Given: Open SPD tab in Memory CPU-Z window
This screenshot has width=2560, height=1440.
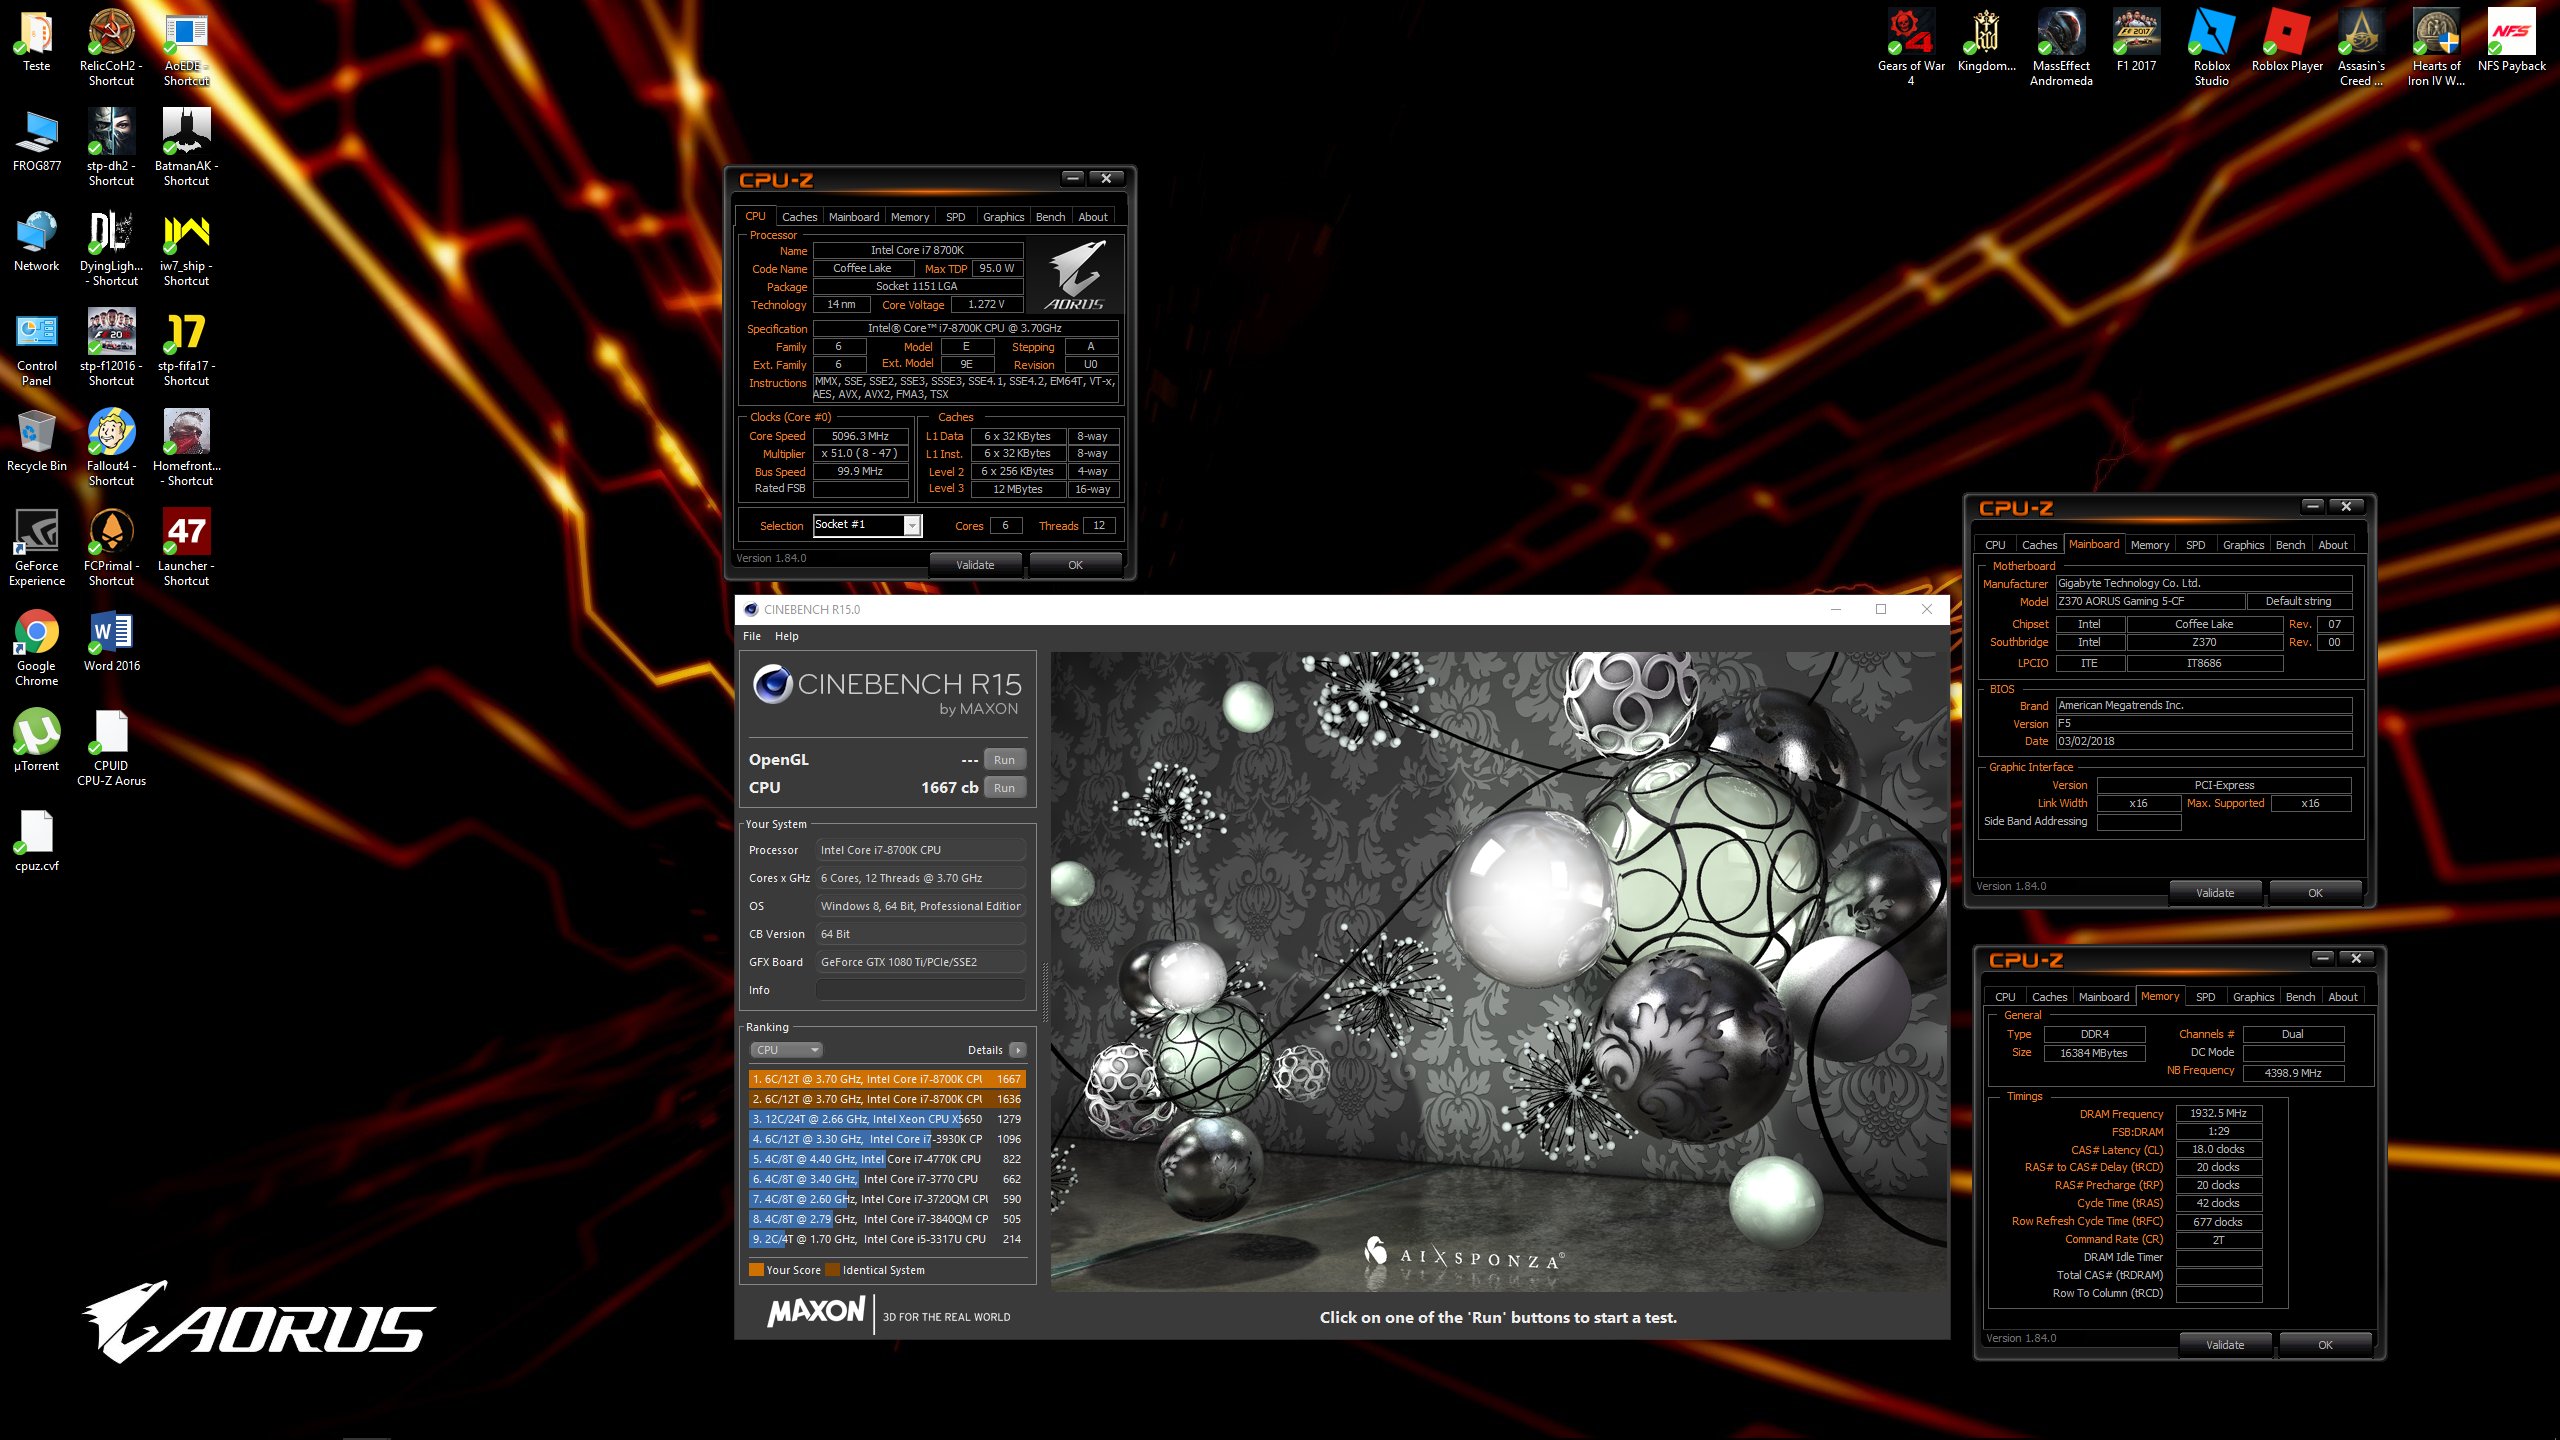Looking at the screenshot, I should tap(2205, 996).
